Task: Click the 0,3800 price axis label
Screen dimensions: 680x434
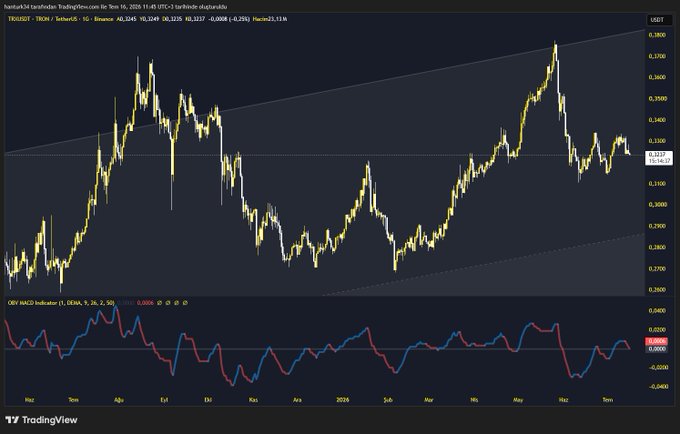Action: tap(657, 35)
